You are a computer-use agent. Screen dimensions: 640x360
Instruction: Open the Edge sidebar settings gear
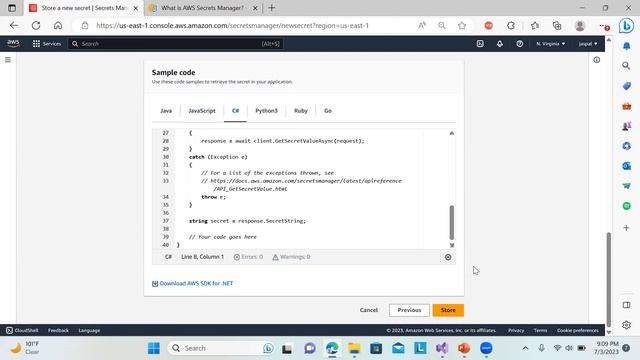(627, 325)
